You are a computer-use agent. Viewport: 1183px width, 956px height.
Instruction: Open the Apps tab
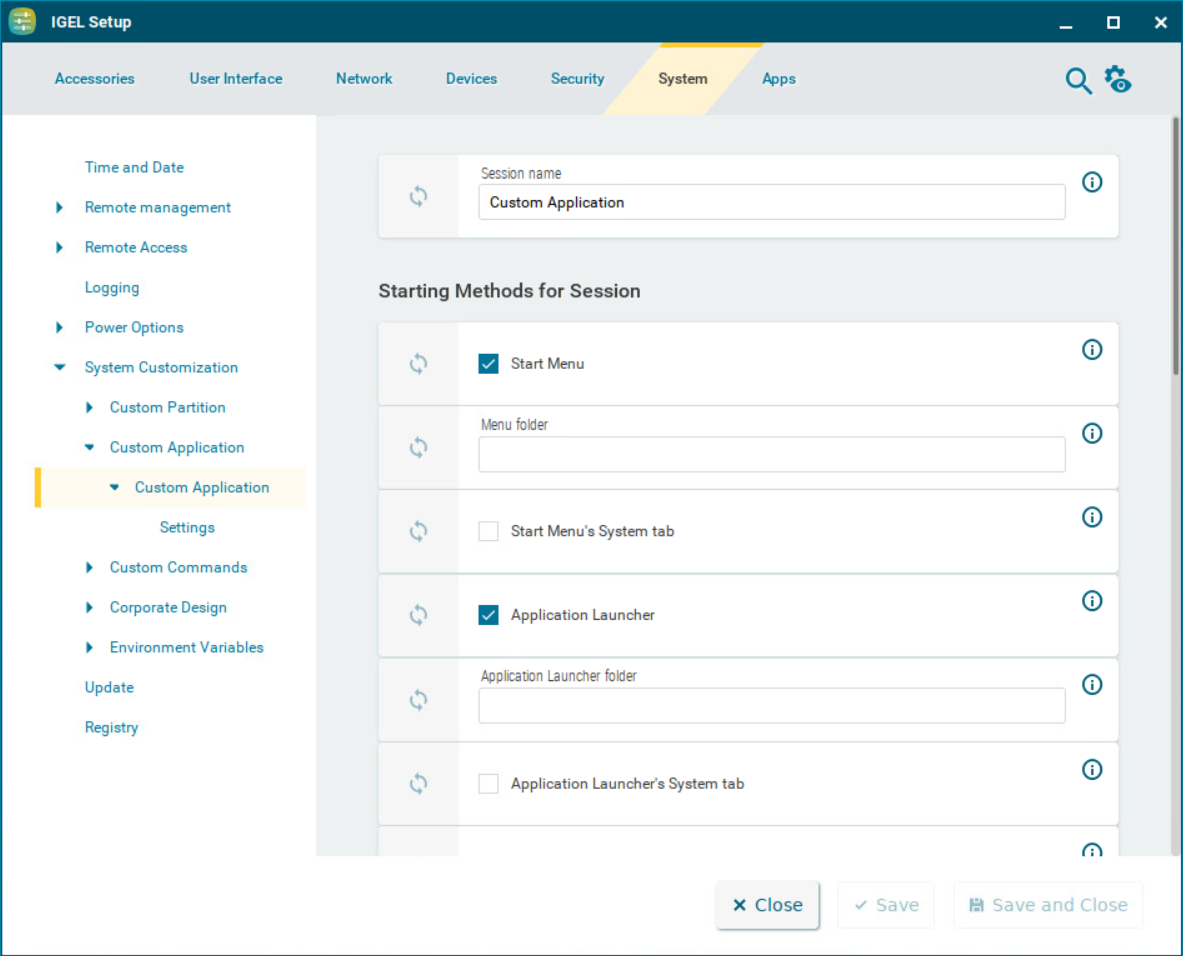coord(779,78)
